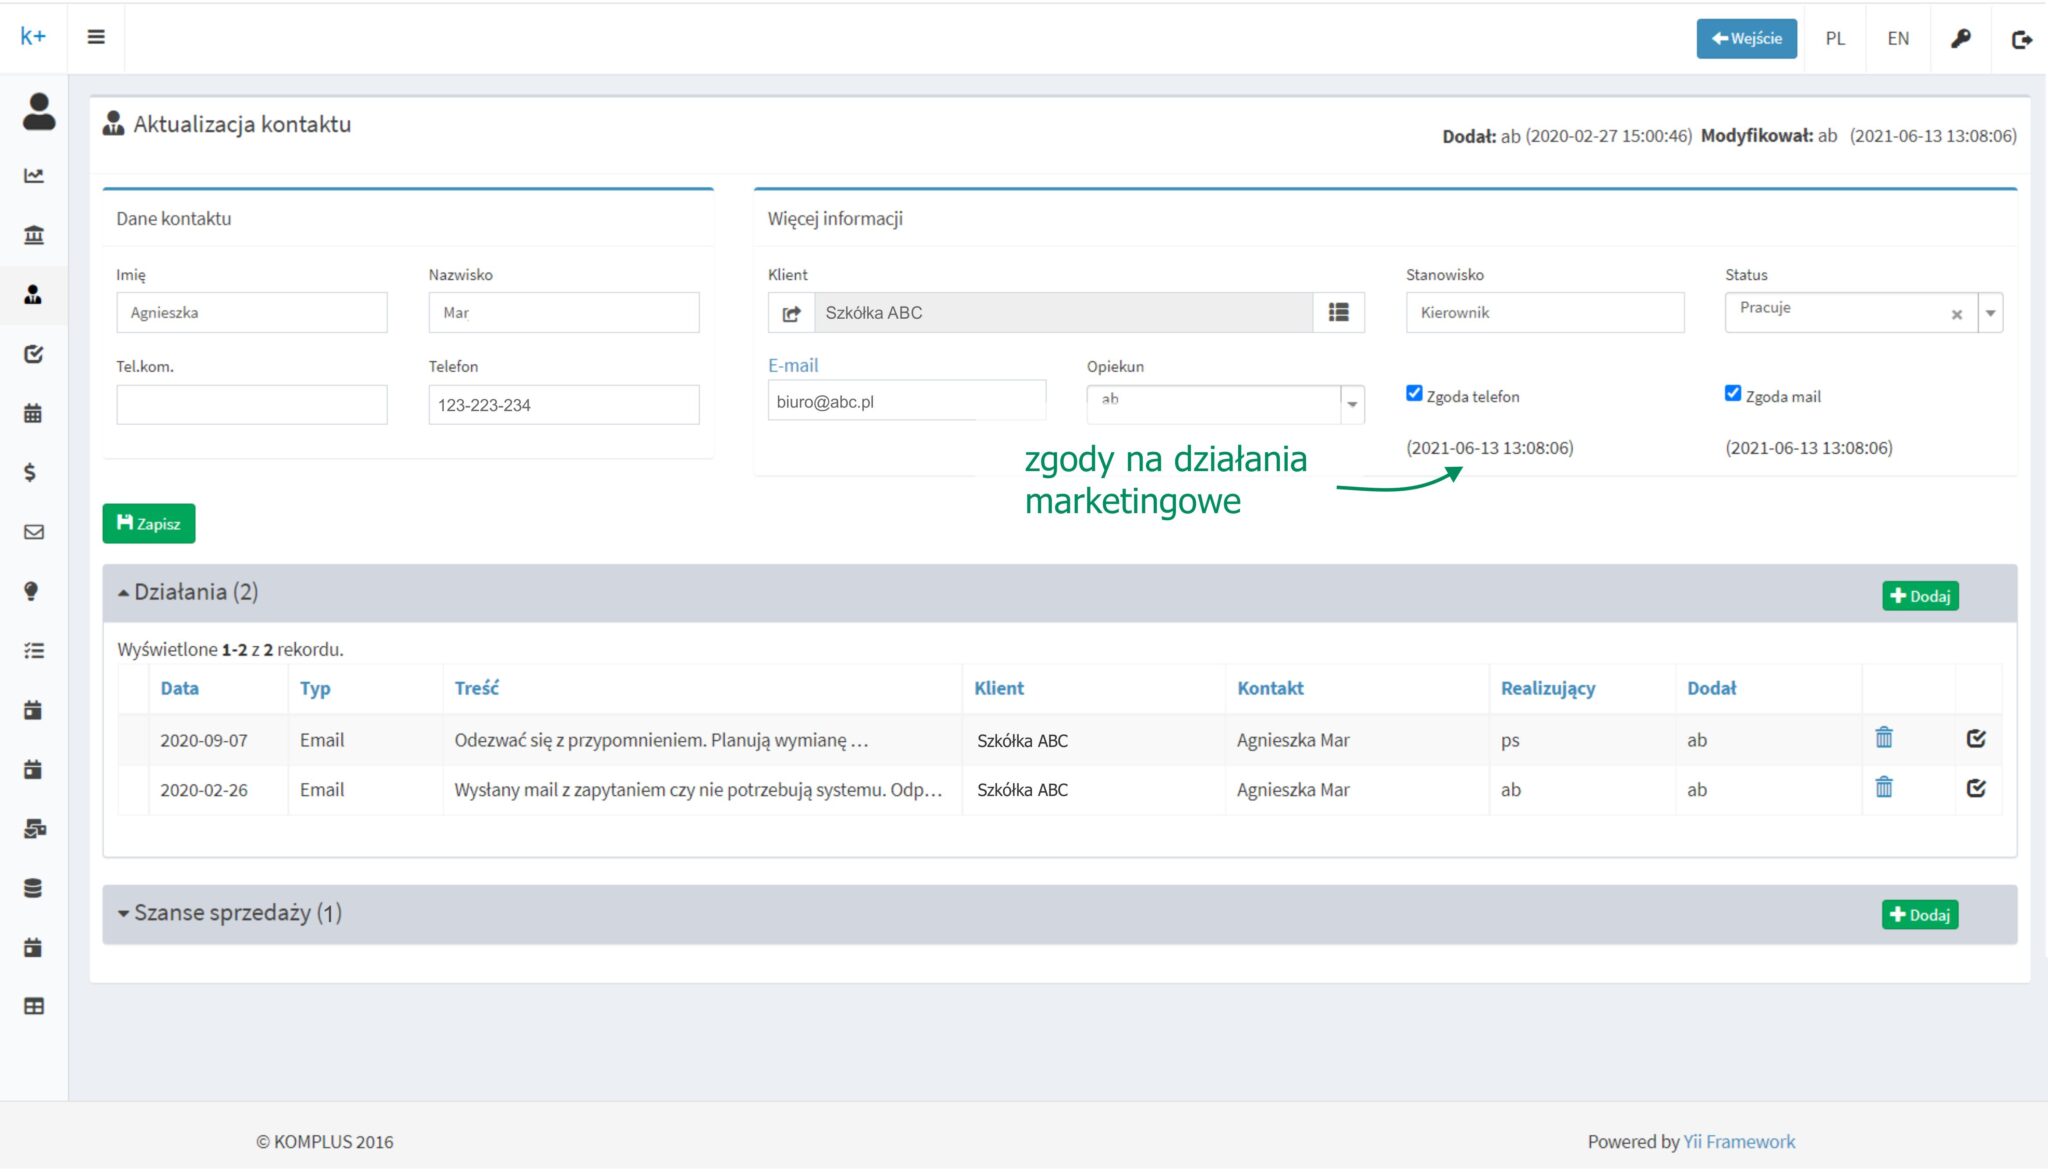2048x1173 pixels.
Task: Edit the 2020-09-07 action row
Action: click(x=1976, y=739)
